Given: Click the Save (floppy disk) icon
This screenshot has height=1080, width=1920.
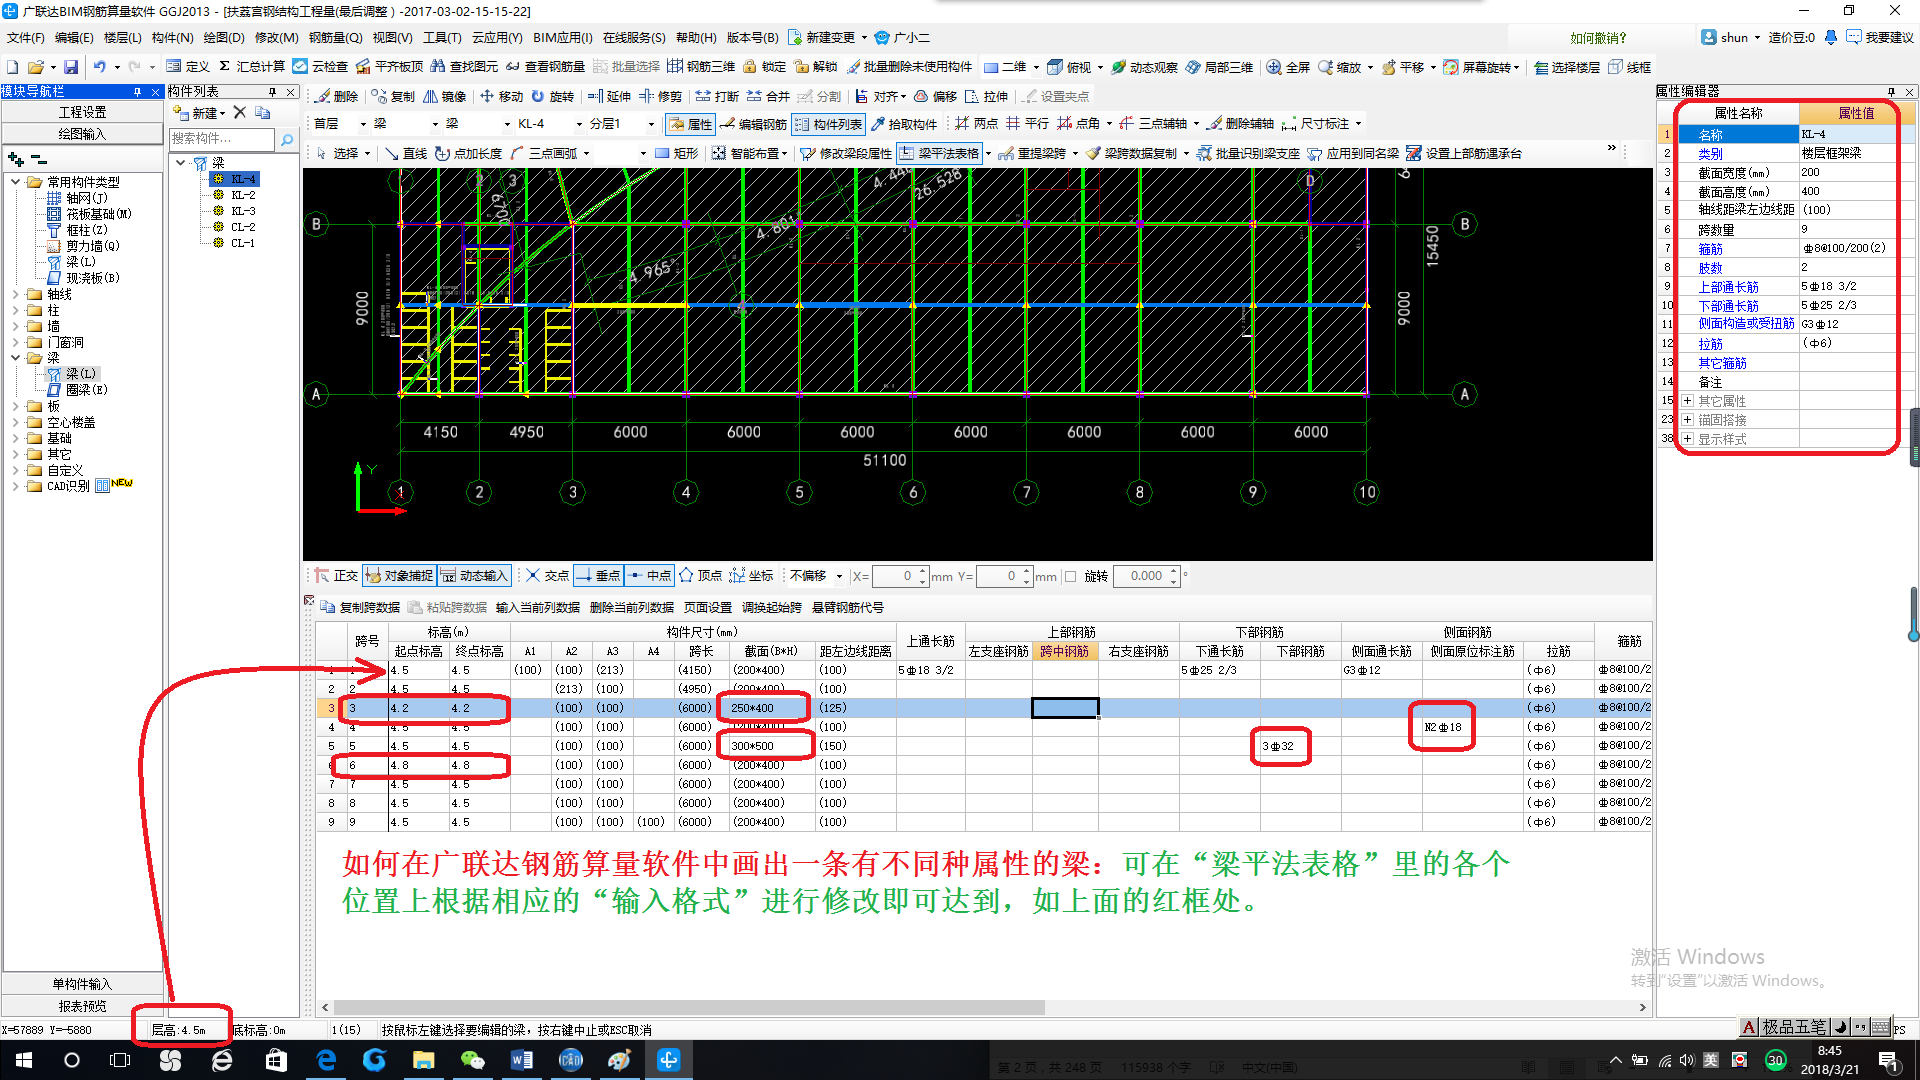Looking at the screenshot, I should (71, 67).
